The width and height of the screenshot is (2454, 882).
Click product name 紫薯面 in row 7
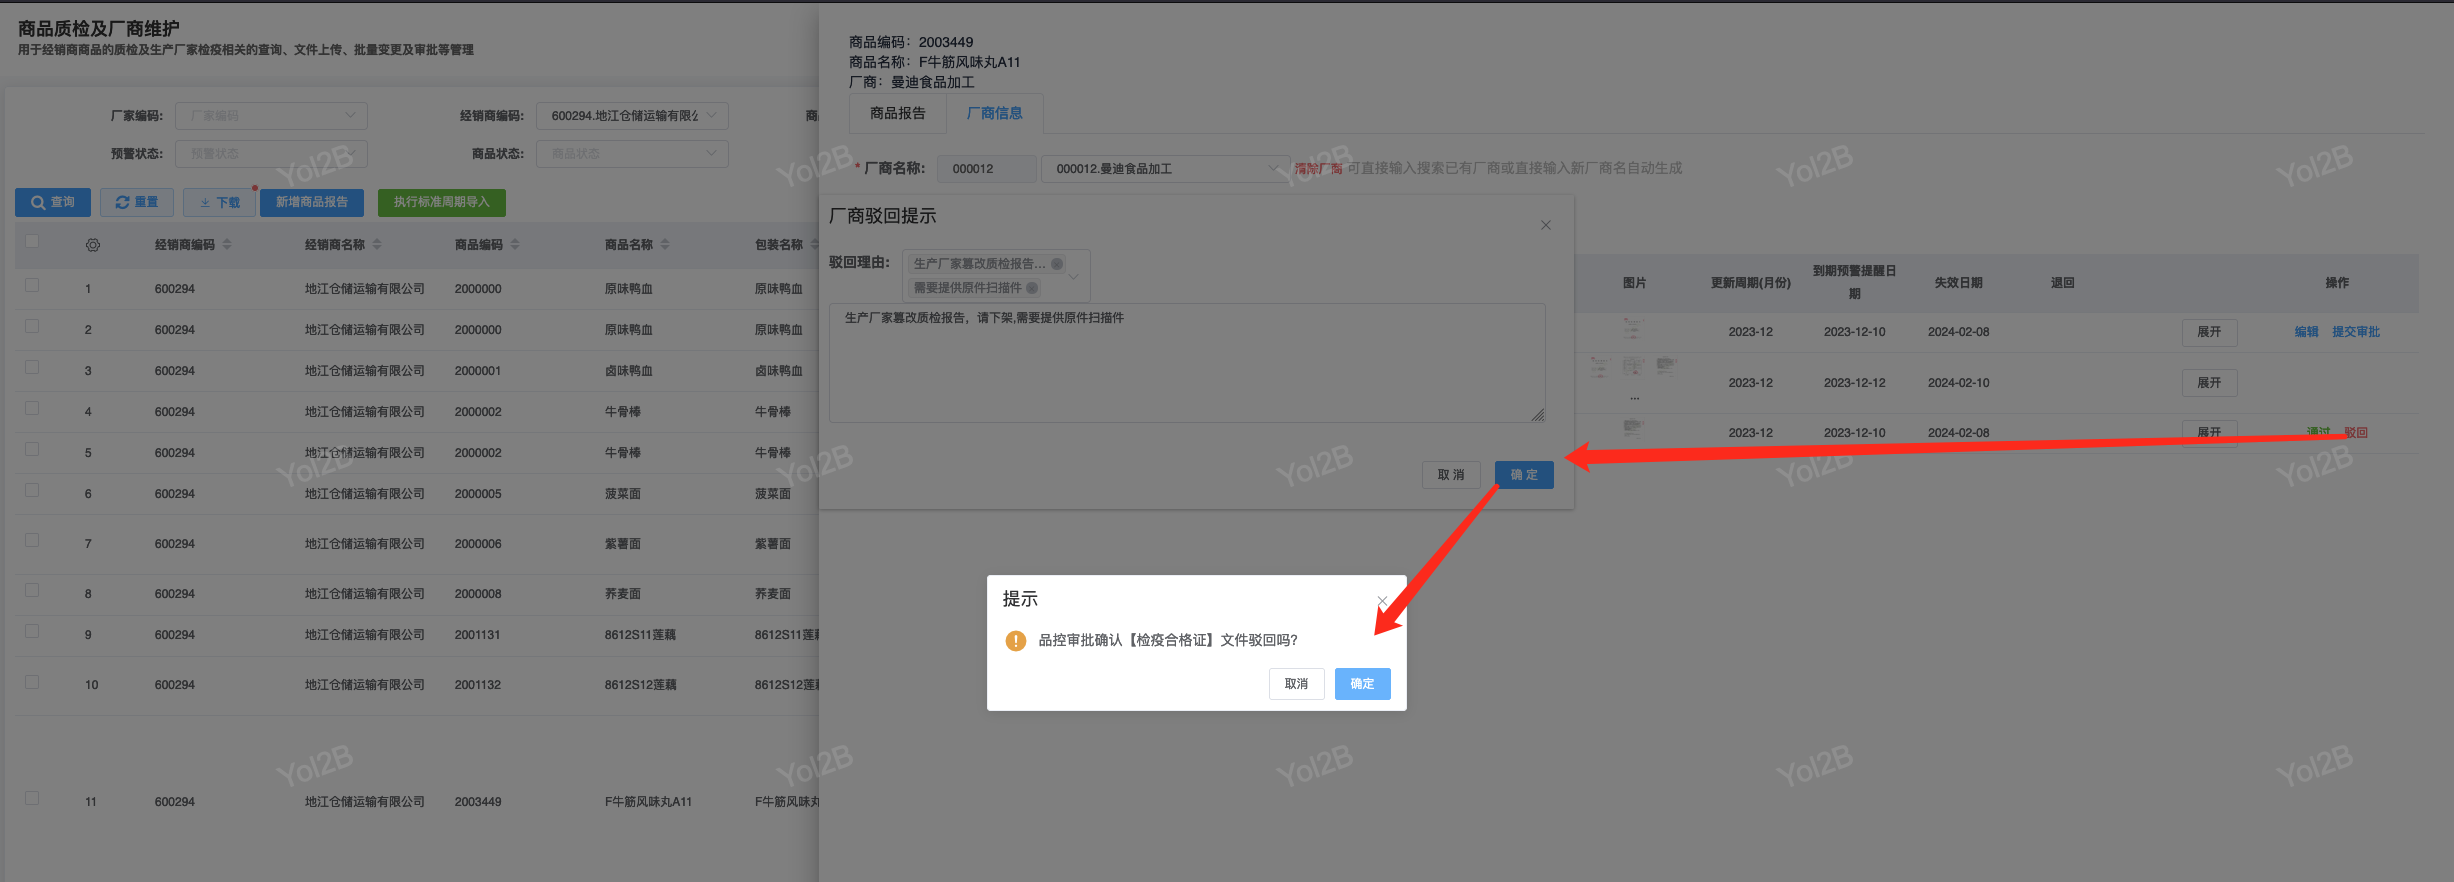[623, 544]
